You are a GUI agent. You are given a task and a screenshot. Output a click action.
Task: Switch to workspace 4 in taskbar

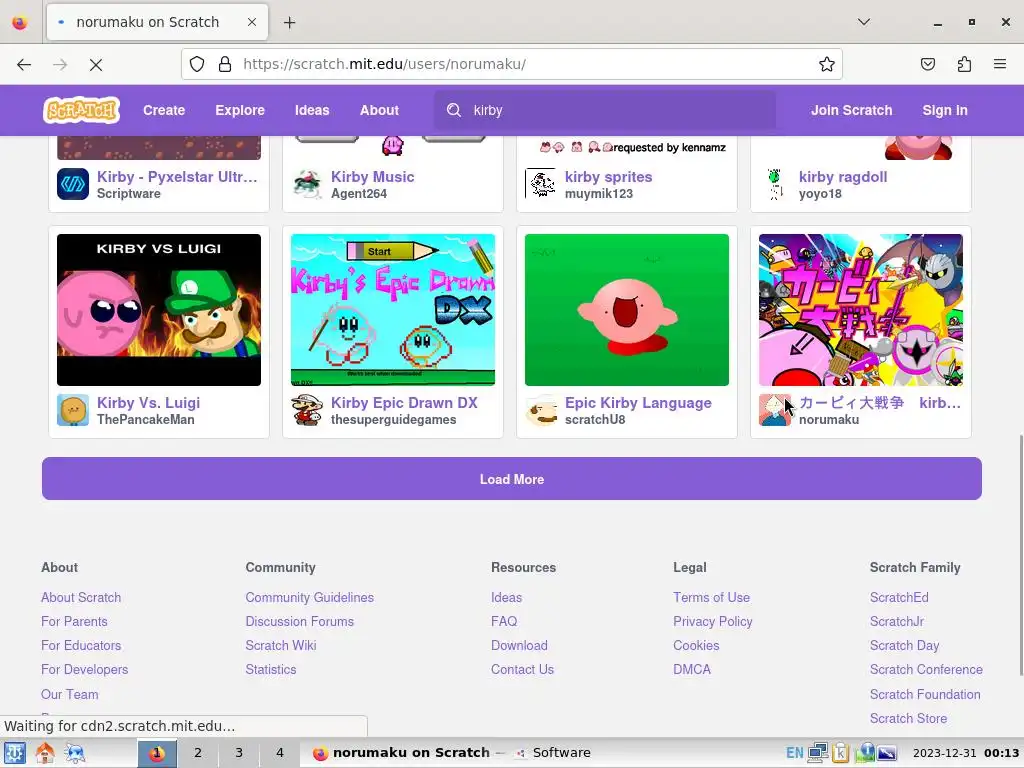(280, 752)
